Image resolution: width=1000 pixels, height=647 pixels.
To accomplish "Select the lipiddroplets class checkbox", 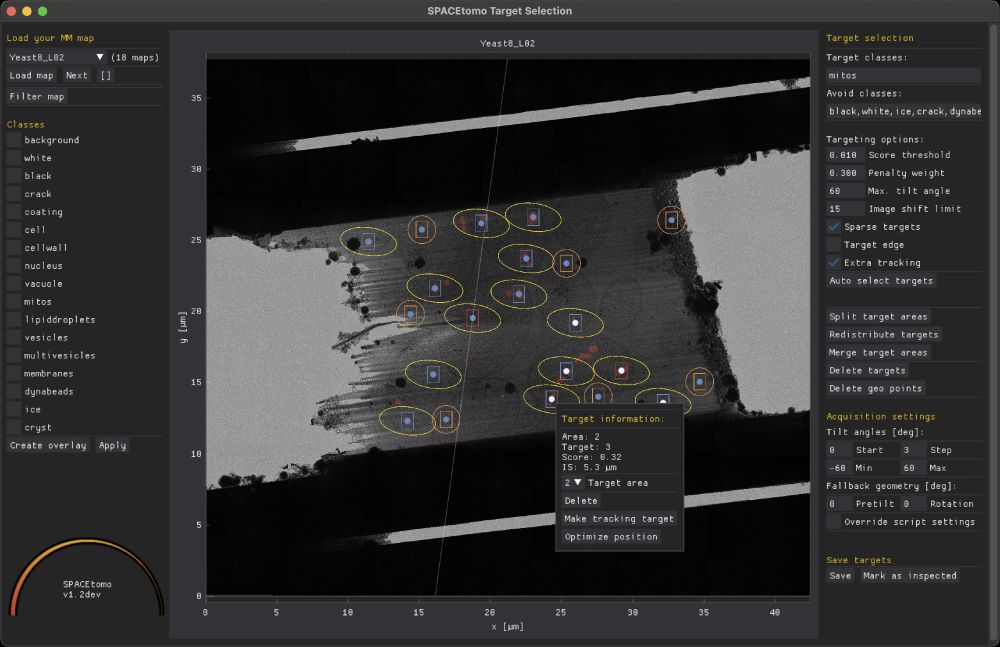I will [x=13, y=320].
